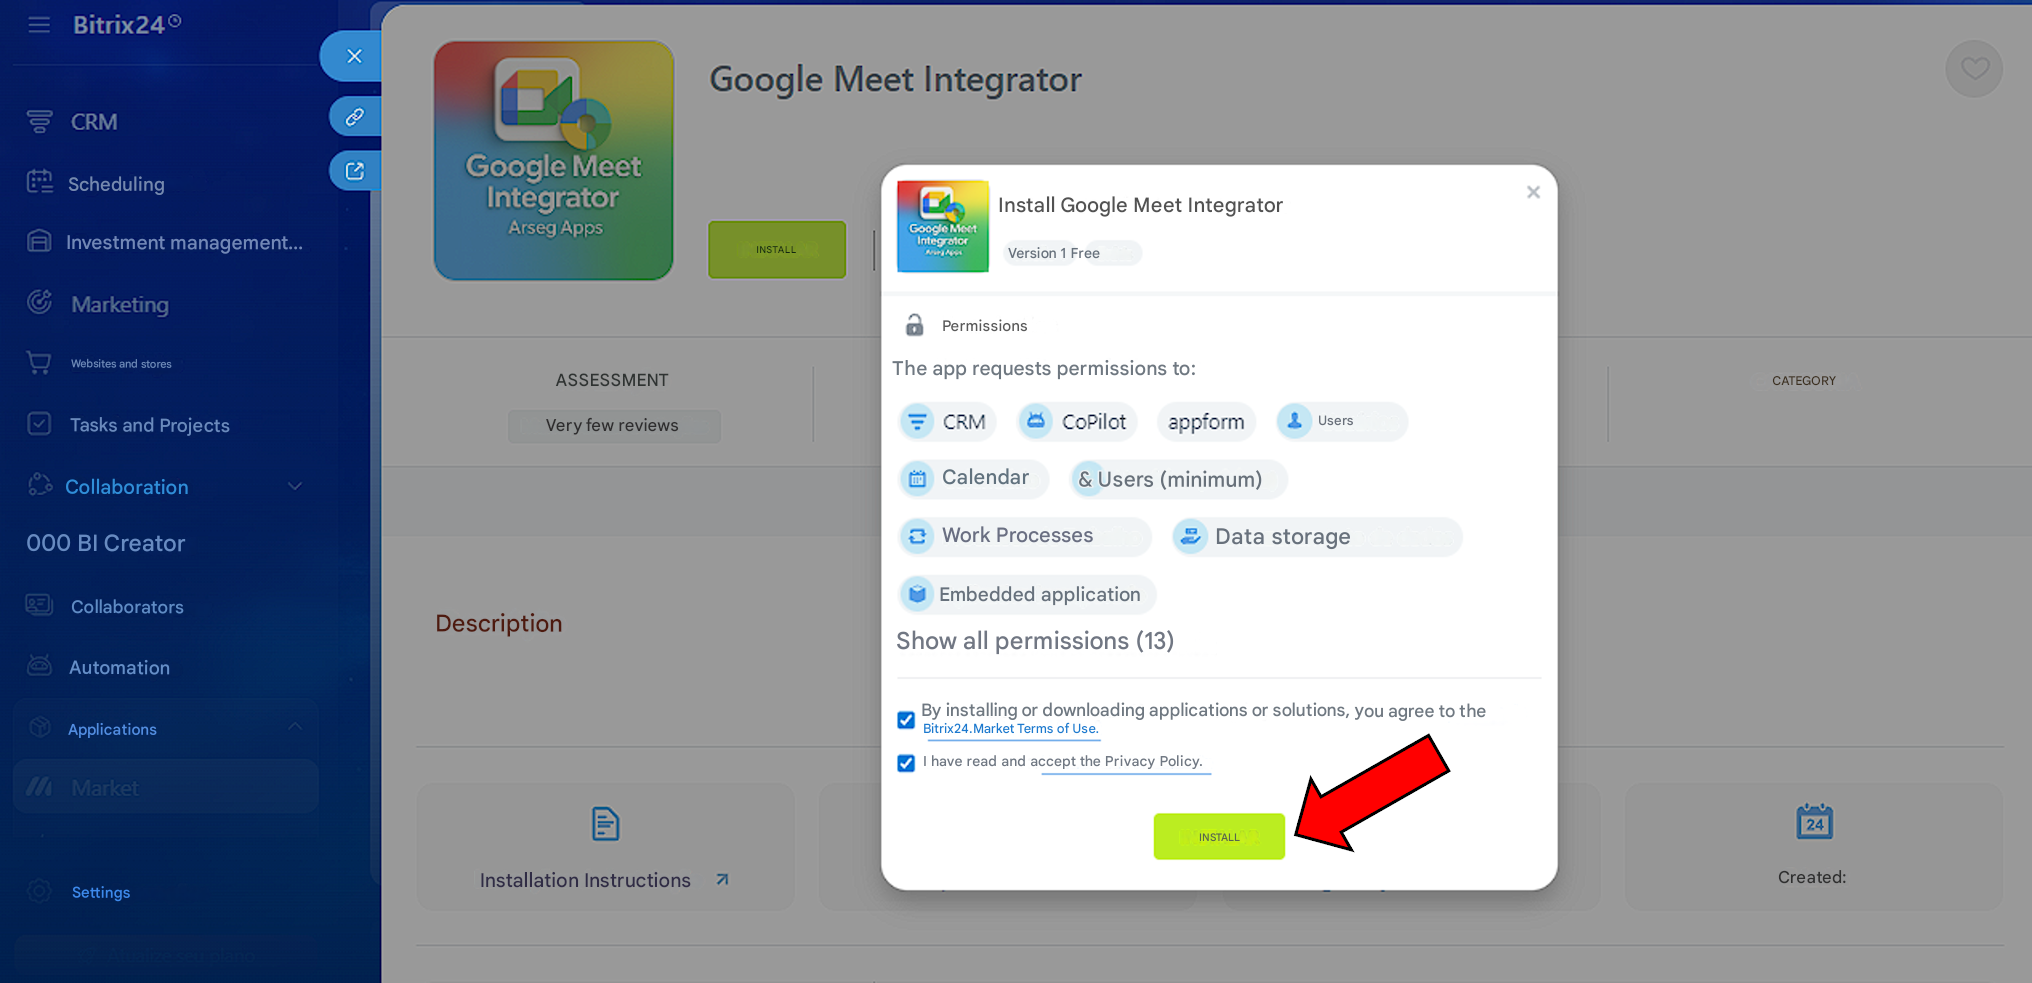The height and width of the screenshot is (983, 2032).
Task: Click the CRM funnel icon in sidebar
Action: tap(40, 122)
